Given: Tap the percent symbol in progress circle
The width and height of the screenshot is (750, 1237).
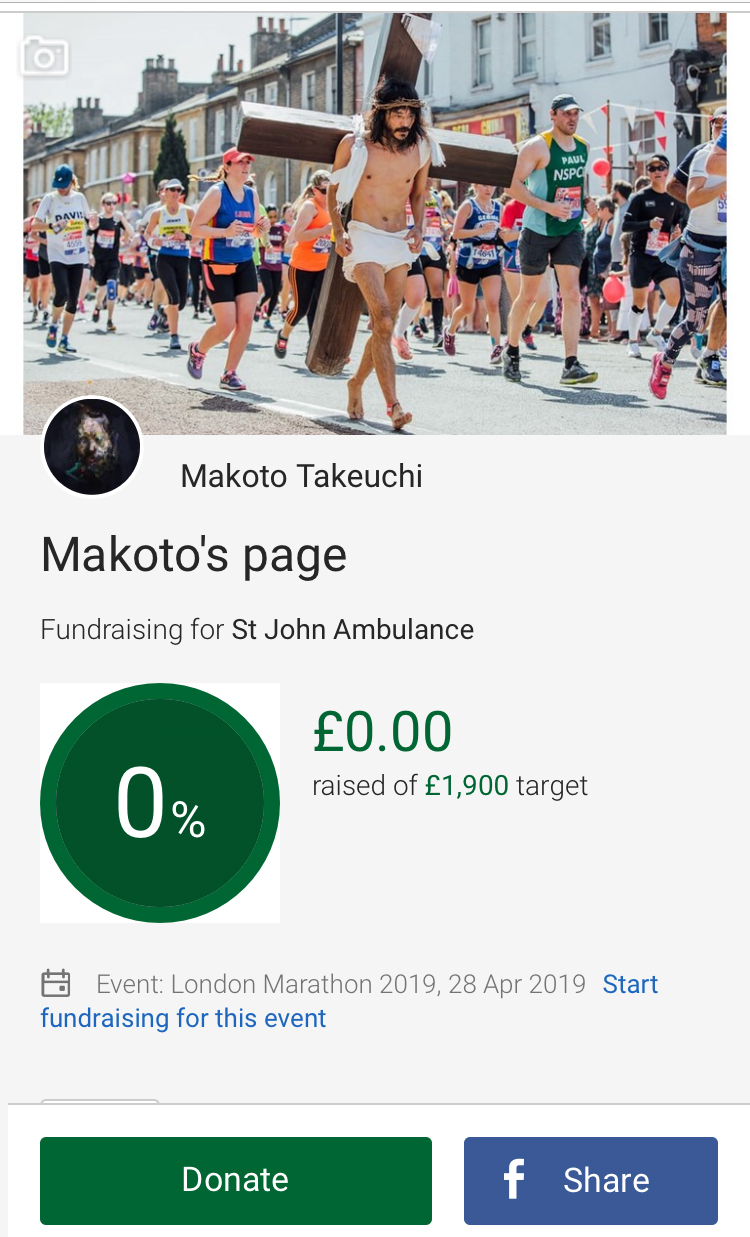Looking at the screenshot, I should pos(188,820).
